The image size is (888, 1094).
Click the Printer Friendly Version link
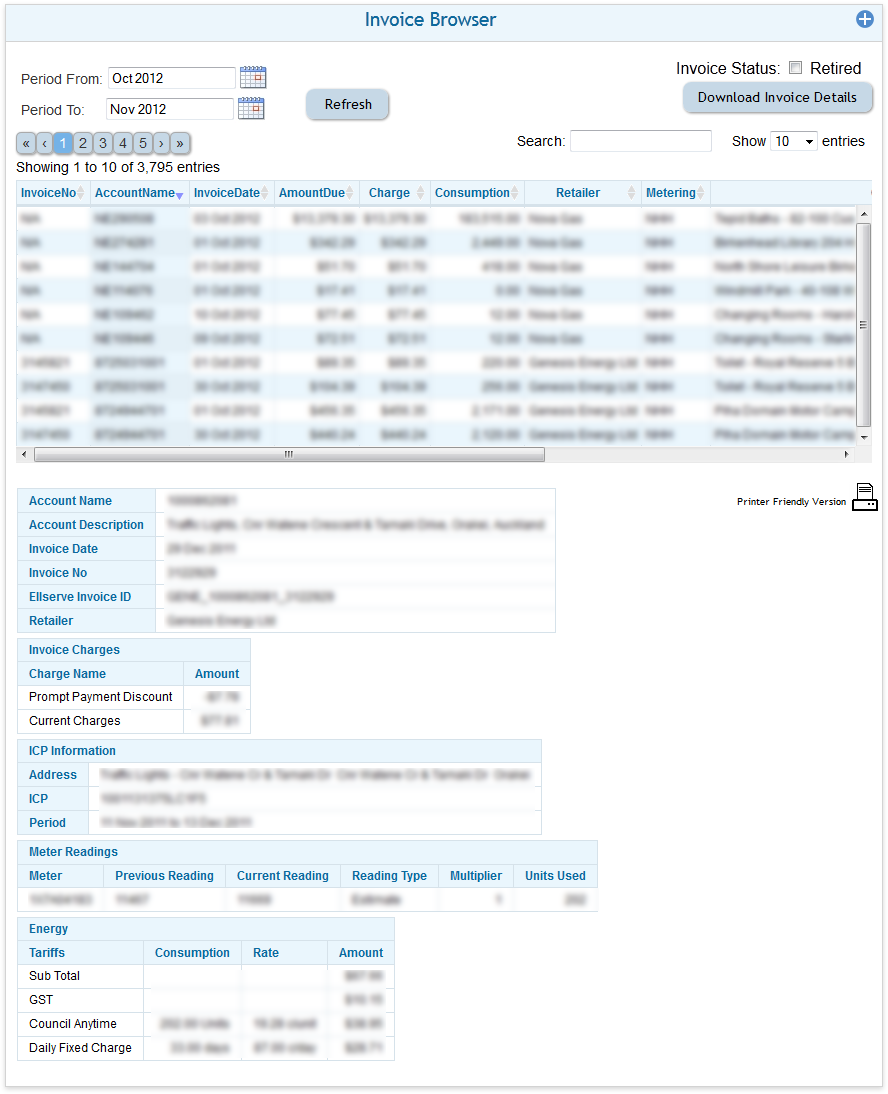(791, 502)
